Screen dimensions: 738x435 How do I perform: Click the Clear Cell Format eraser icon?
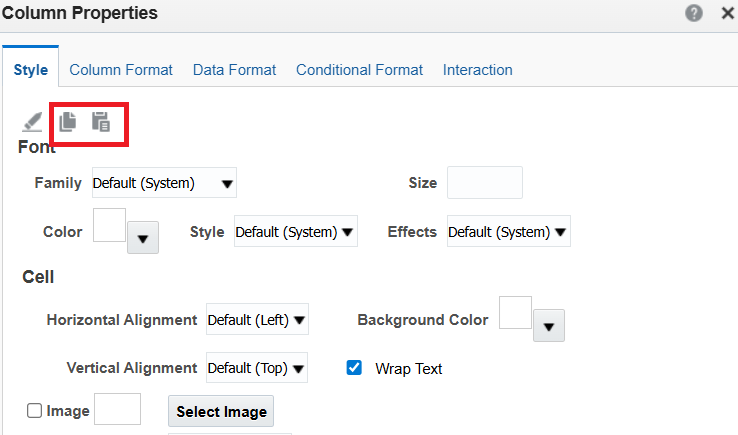tap(32, 122)
